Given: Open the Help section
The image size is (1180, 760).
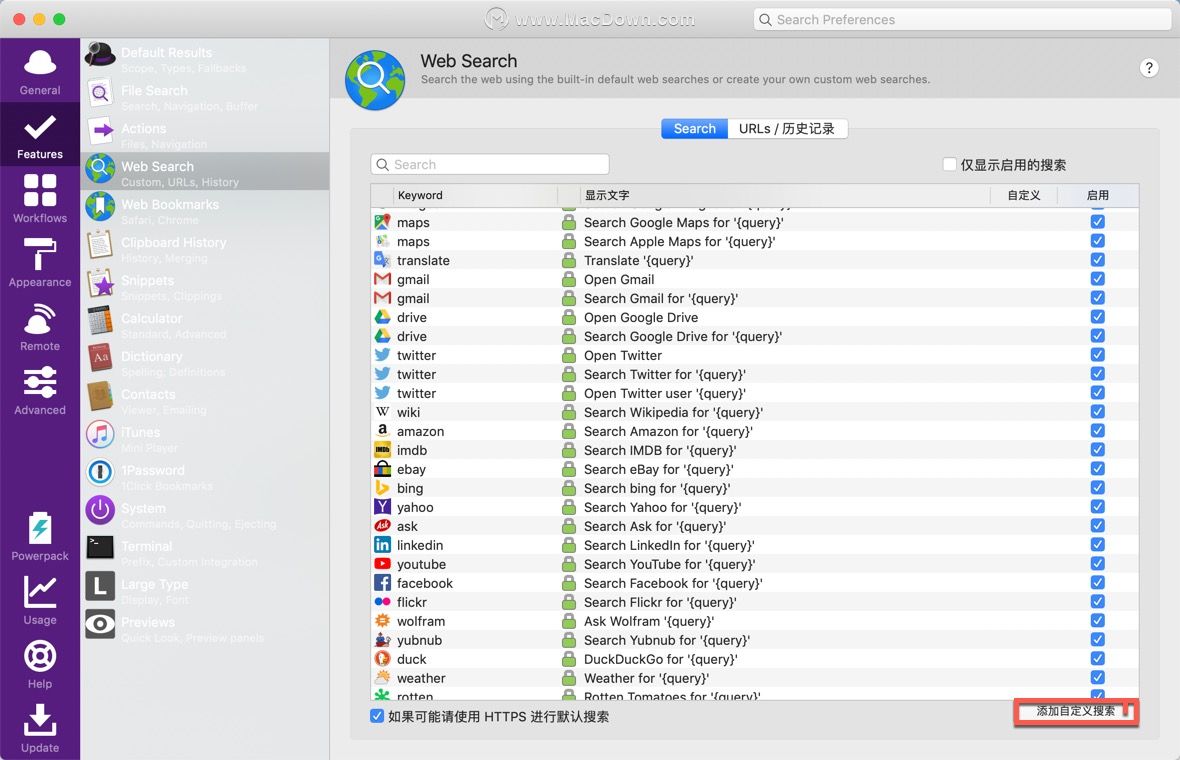Looking at the screenshot, I should pyautogui.click(x=40, y=664).
